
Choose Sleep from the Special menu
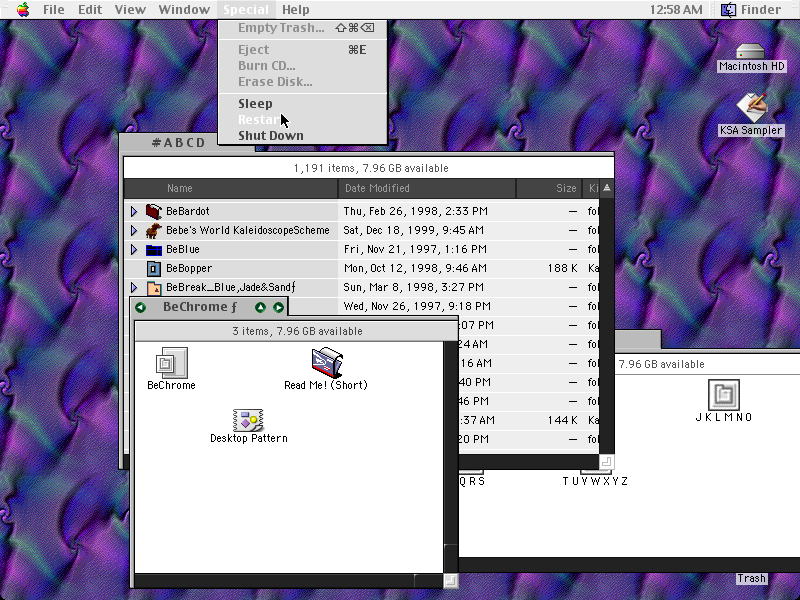tap(302, 104)
